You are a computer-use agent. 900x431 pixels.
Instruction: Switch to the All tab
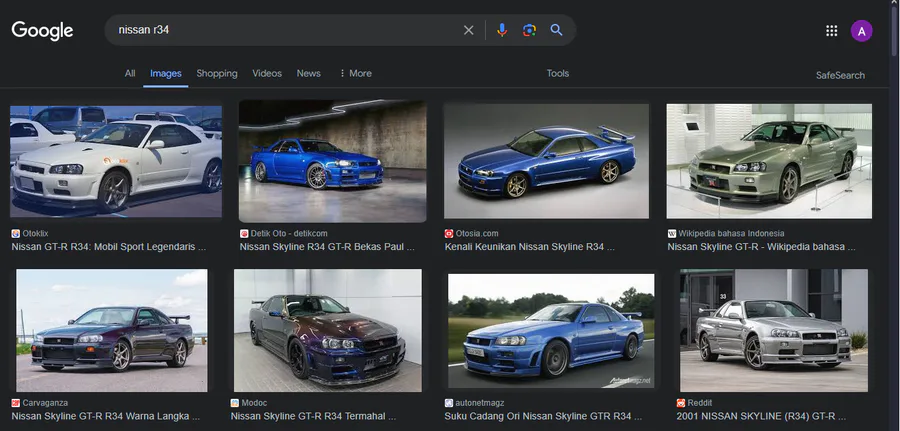(x=130, y=73)
